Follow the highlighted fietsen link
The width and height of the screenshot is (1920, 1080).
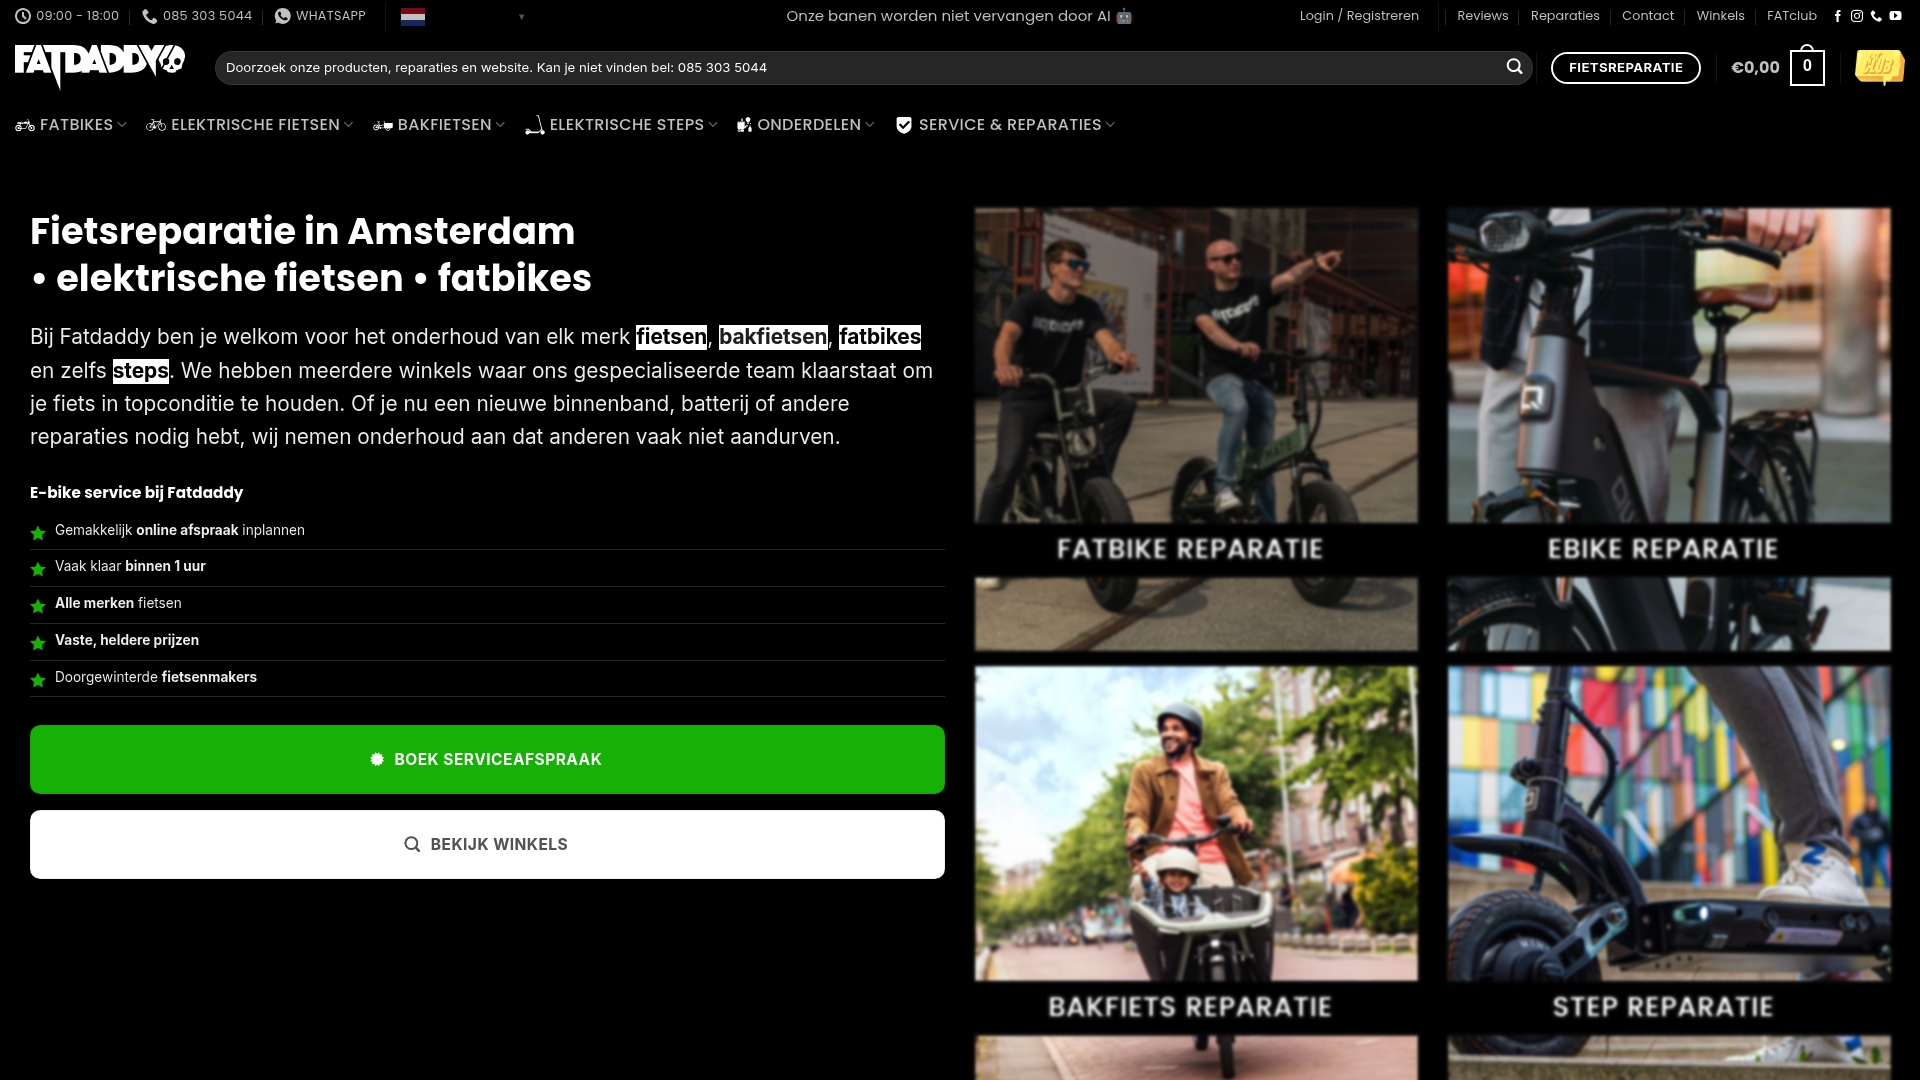pos(671,337)
